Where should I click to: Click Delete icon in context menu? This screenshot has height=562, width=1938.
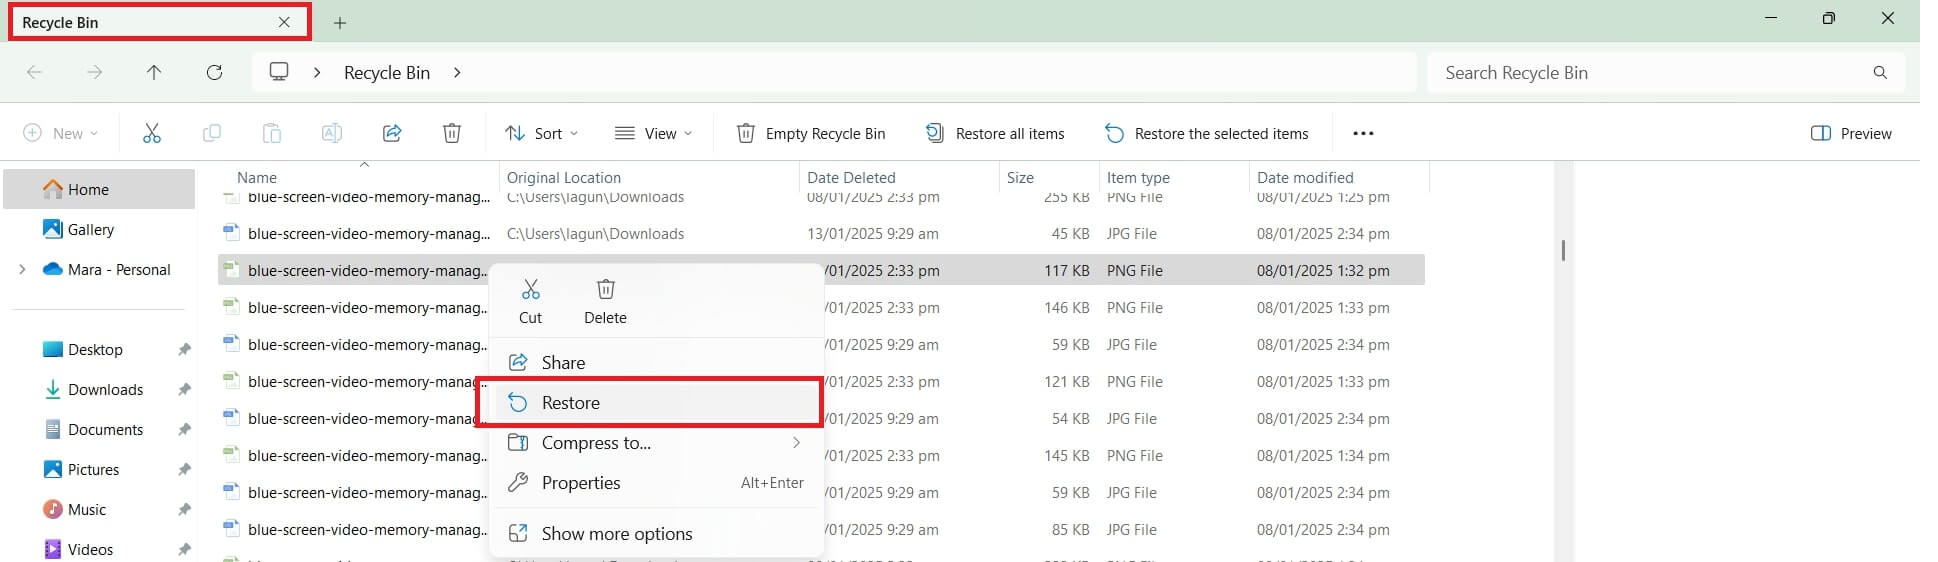605,301
